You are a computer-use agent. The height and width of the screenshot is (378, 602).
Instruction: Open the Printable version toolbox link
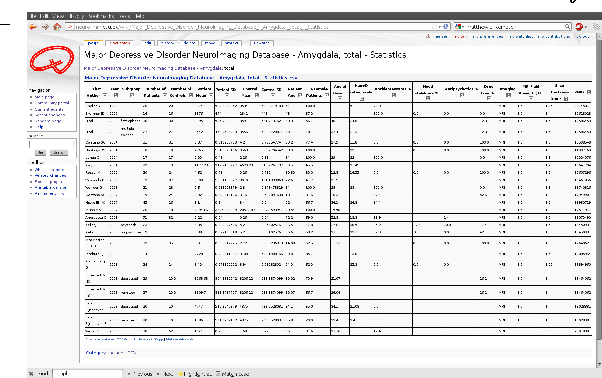coord(51,188)
